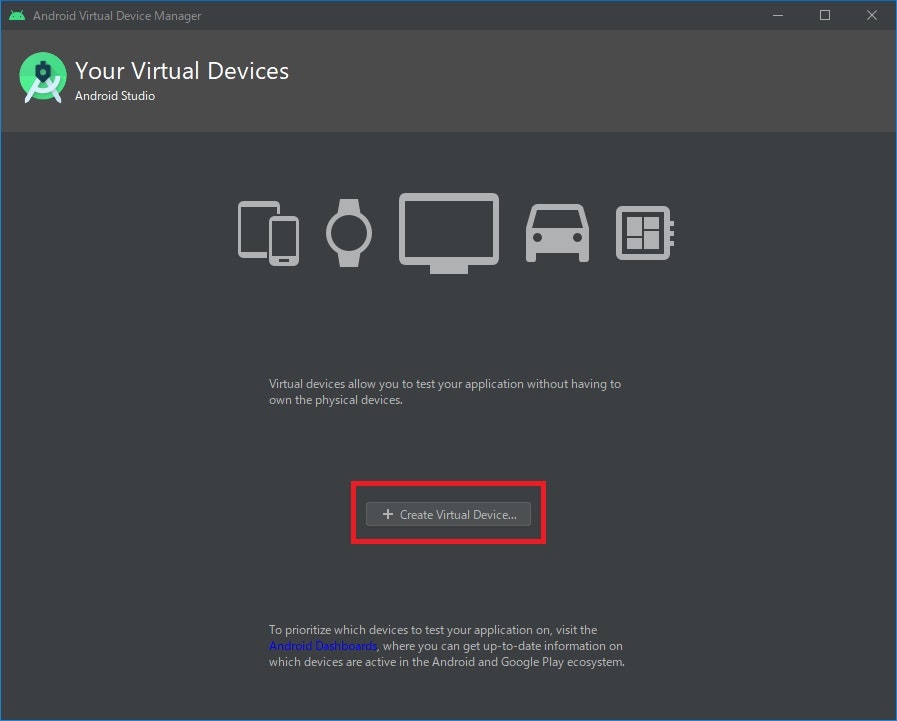Click the 'Your Virtual Devices' heading
Viewport: 897px width, 721px height.
pyautogui.click(x=182, y=71)
